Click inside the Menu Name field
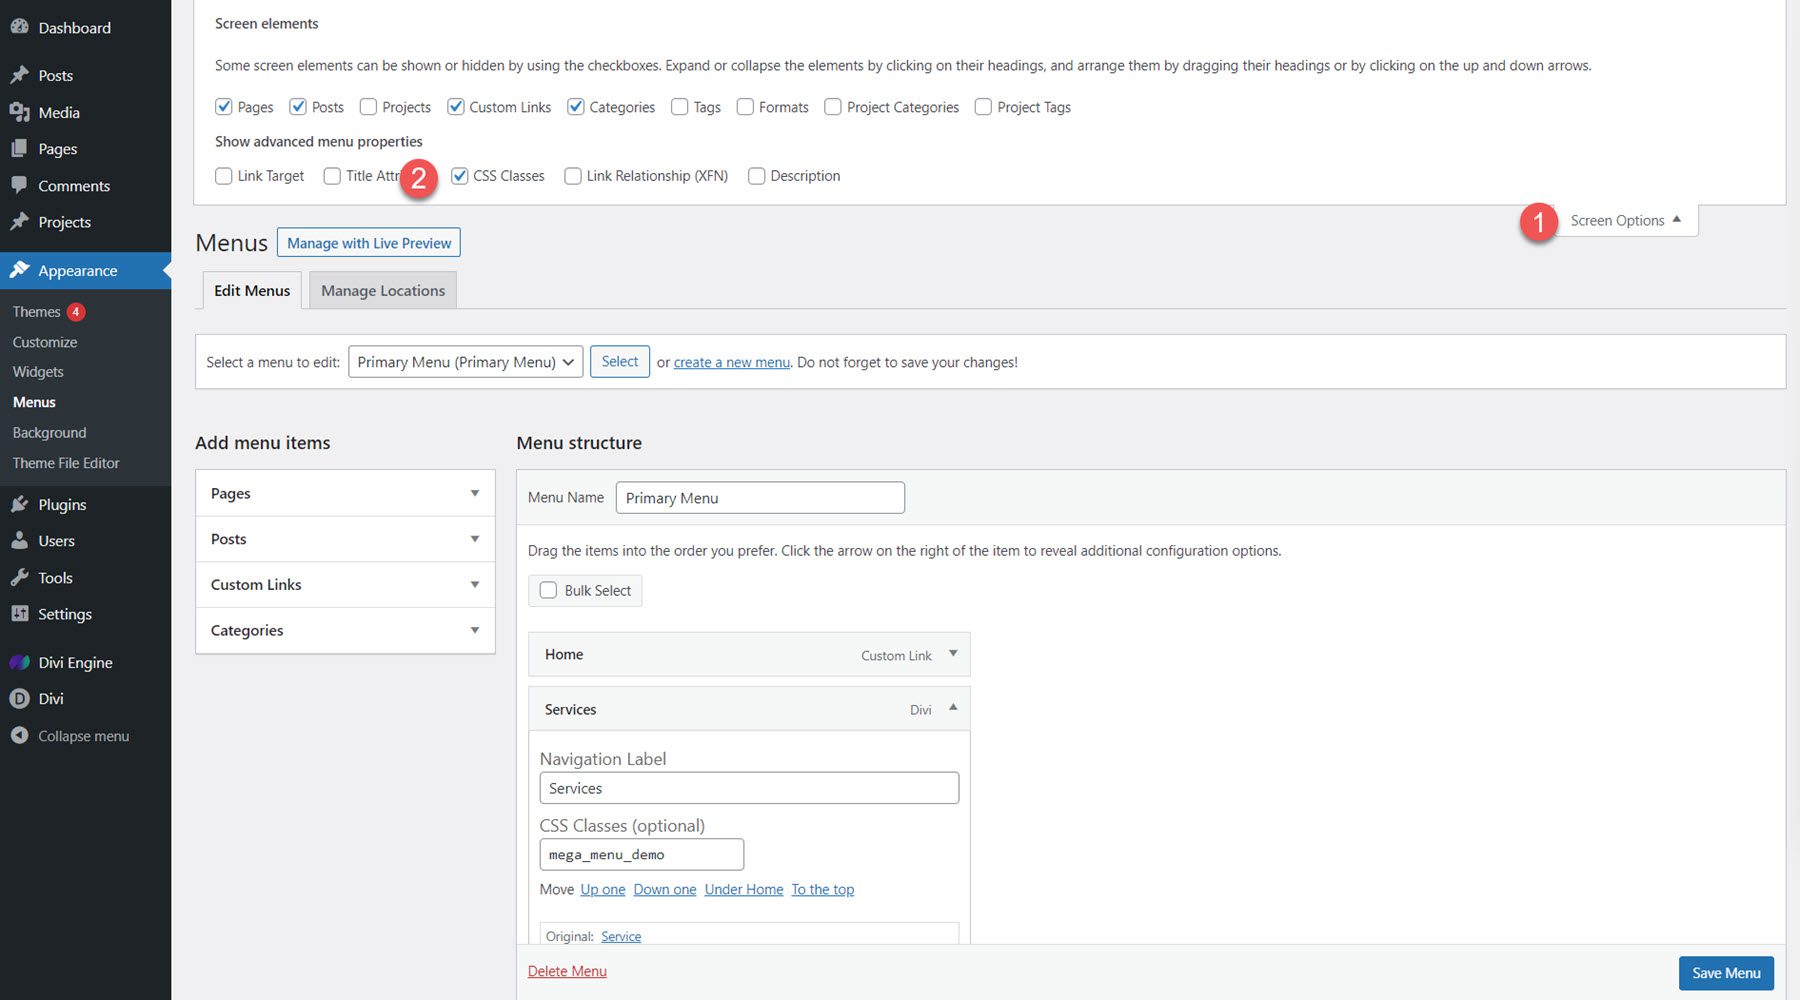Image resolution: width=1800 pixels, height=1000 pixels. click(759, 497)
